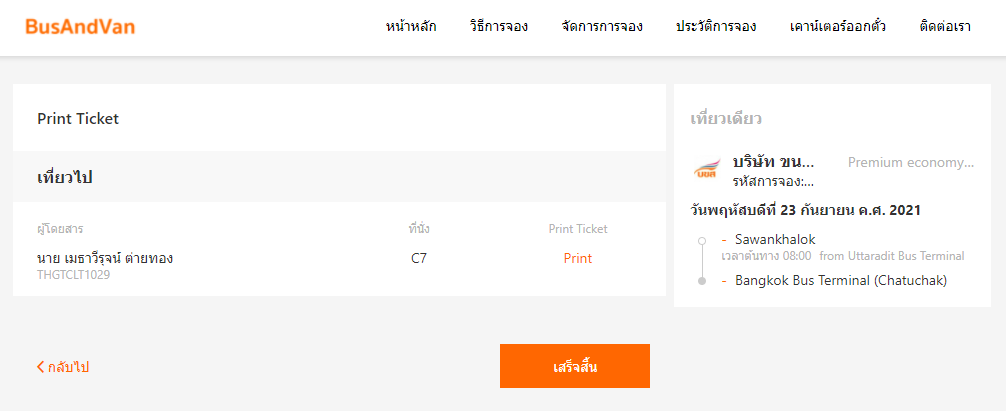Image resolution: width=1006 pixels, height=411 pixels.
Task: Select seat number C7
Action: coord(419,258)
